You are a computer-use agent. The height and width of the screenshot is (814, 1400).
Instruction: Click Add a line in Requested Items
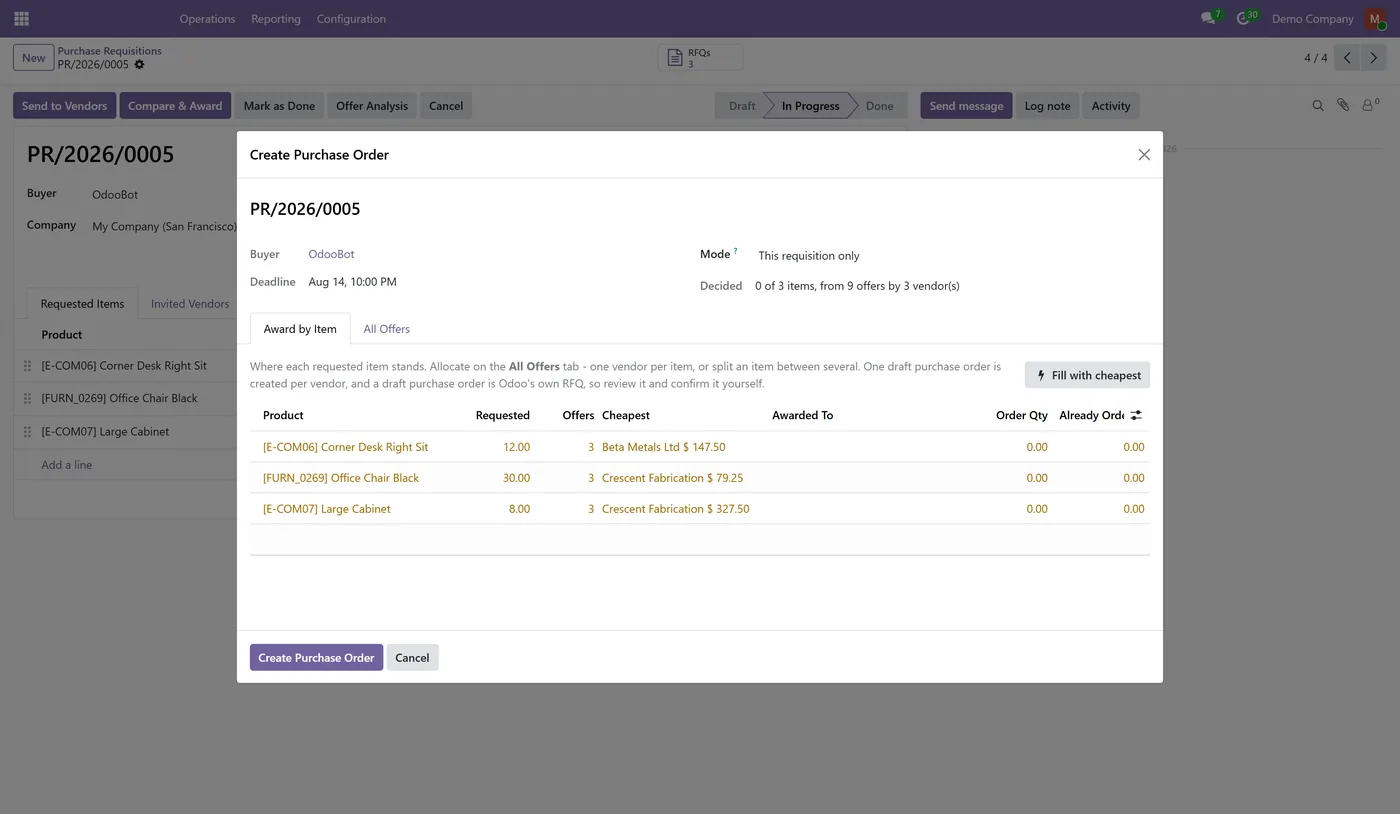coord(66,465)
